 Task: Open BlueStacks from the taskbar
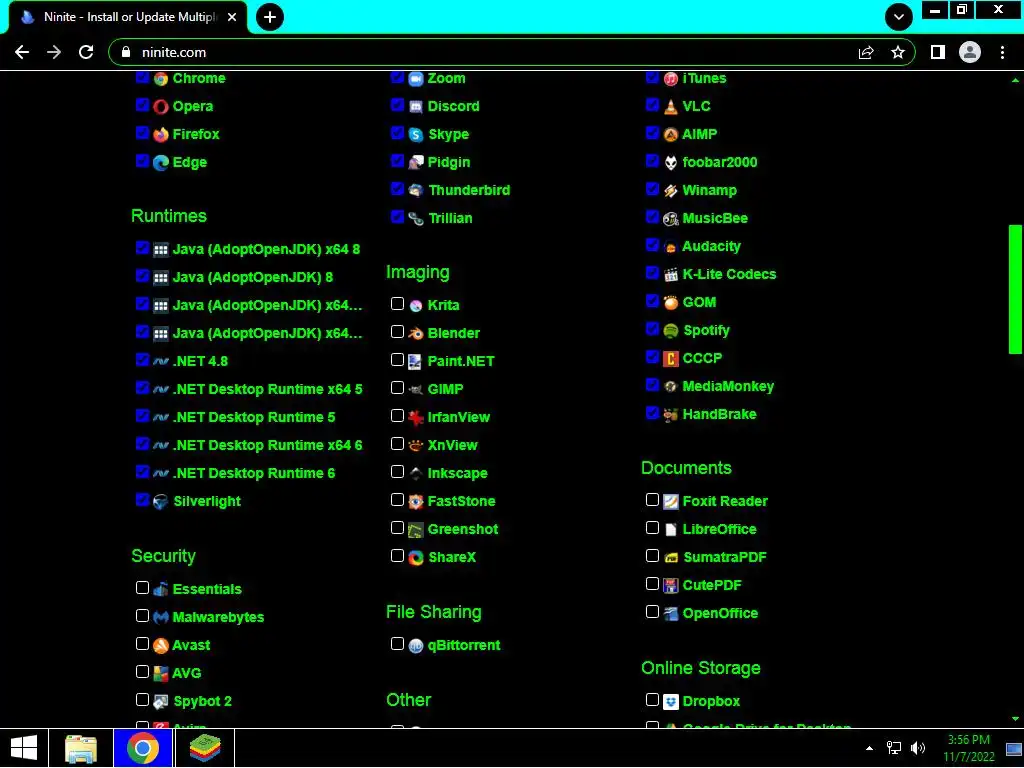tap(205, 748)
